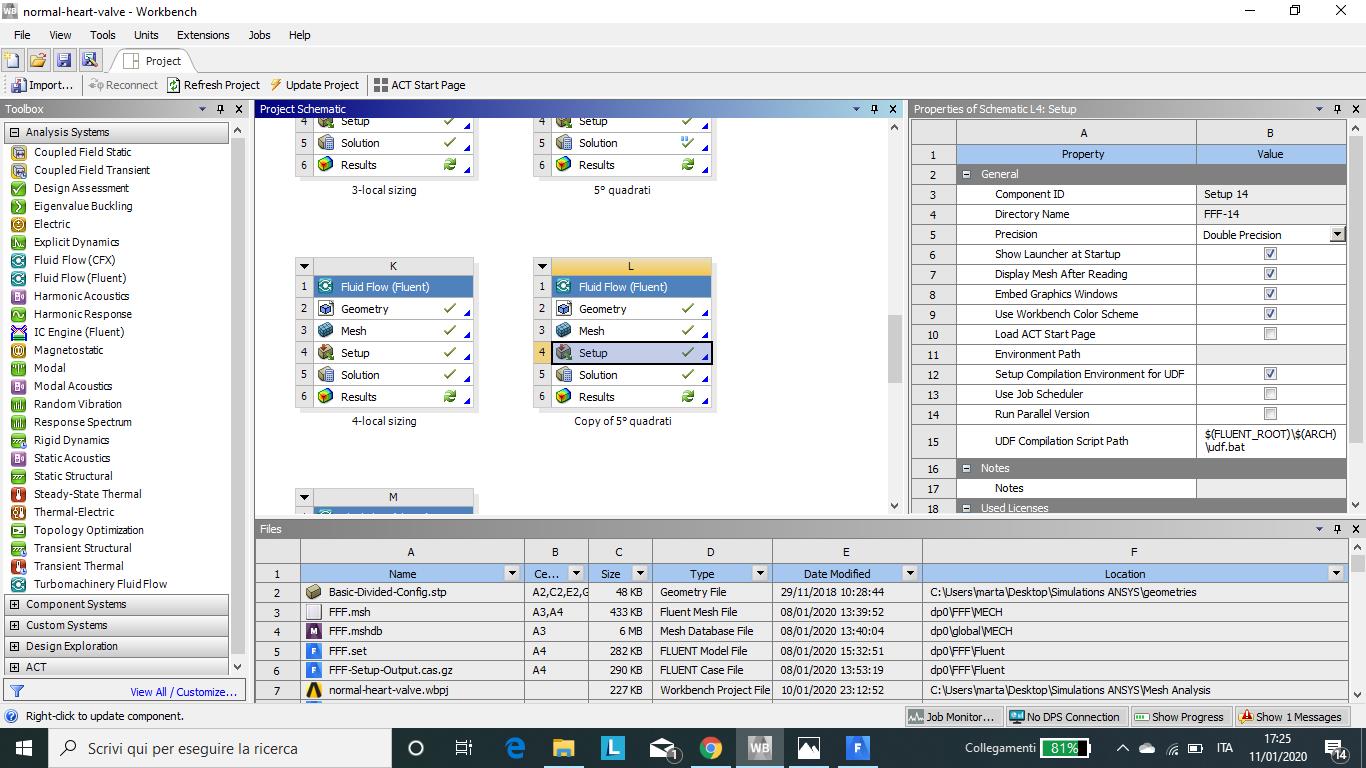
Task: Select Random Vibration system
Action: pyautogui.click(x=78, y=404)
